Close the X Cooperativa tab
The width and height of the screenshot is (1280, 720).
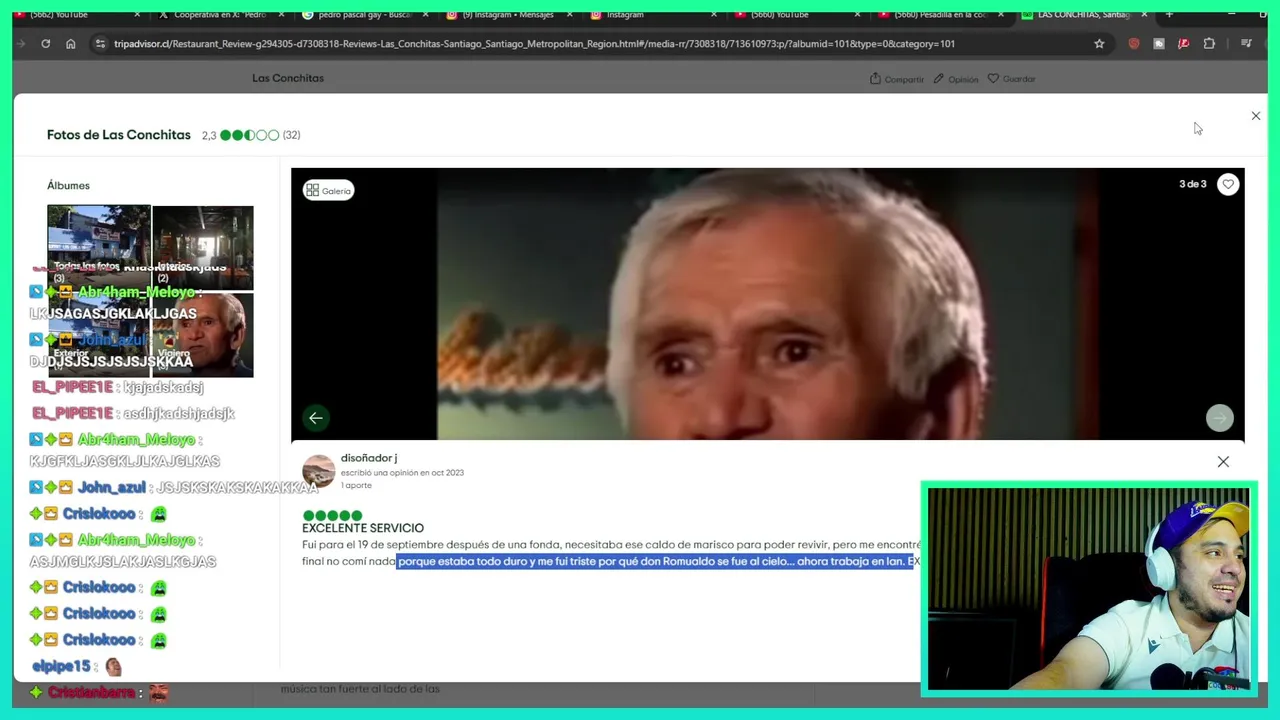[281, 15]
